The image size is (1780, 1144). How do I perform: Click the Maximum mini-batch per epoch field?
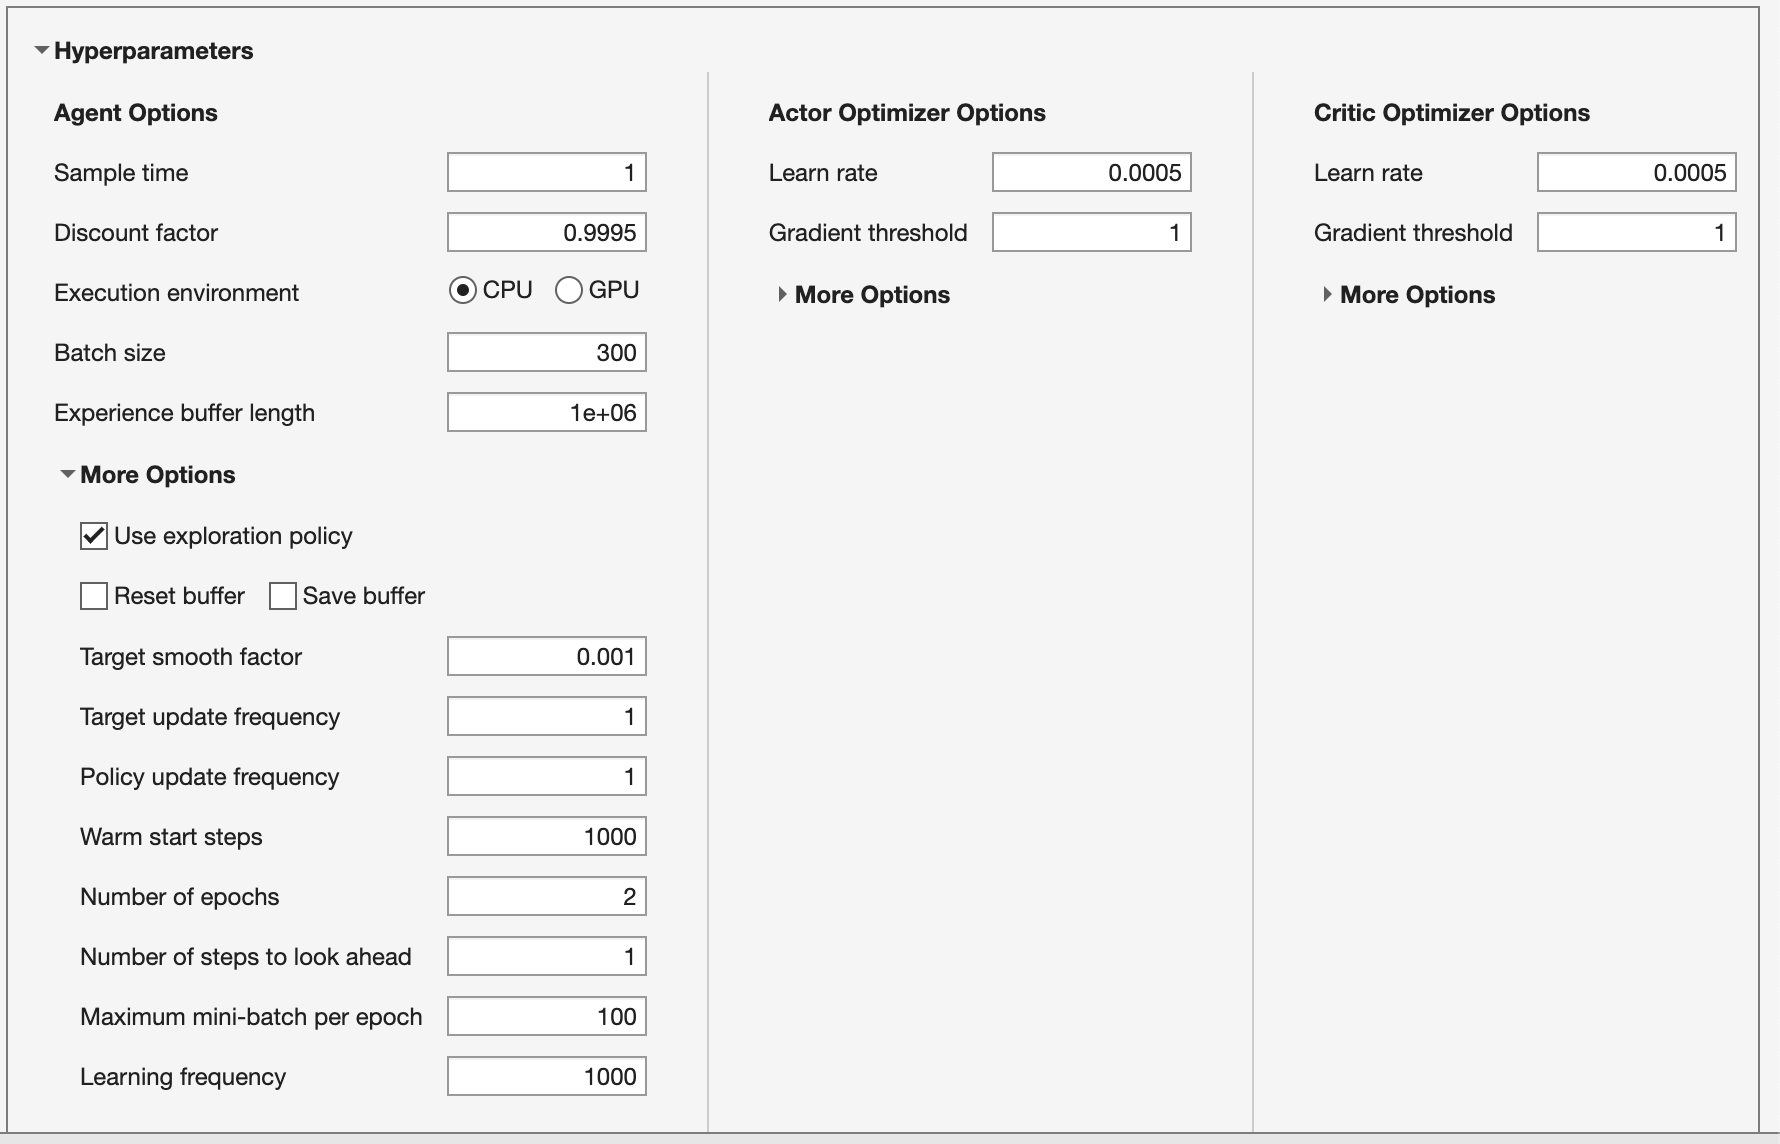coord(546,1015)
